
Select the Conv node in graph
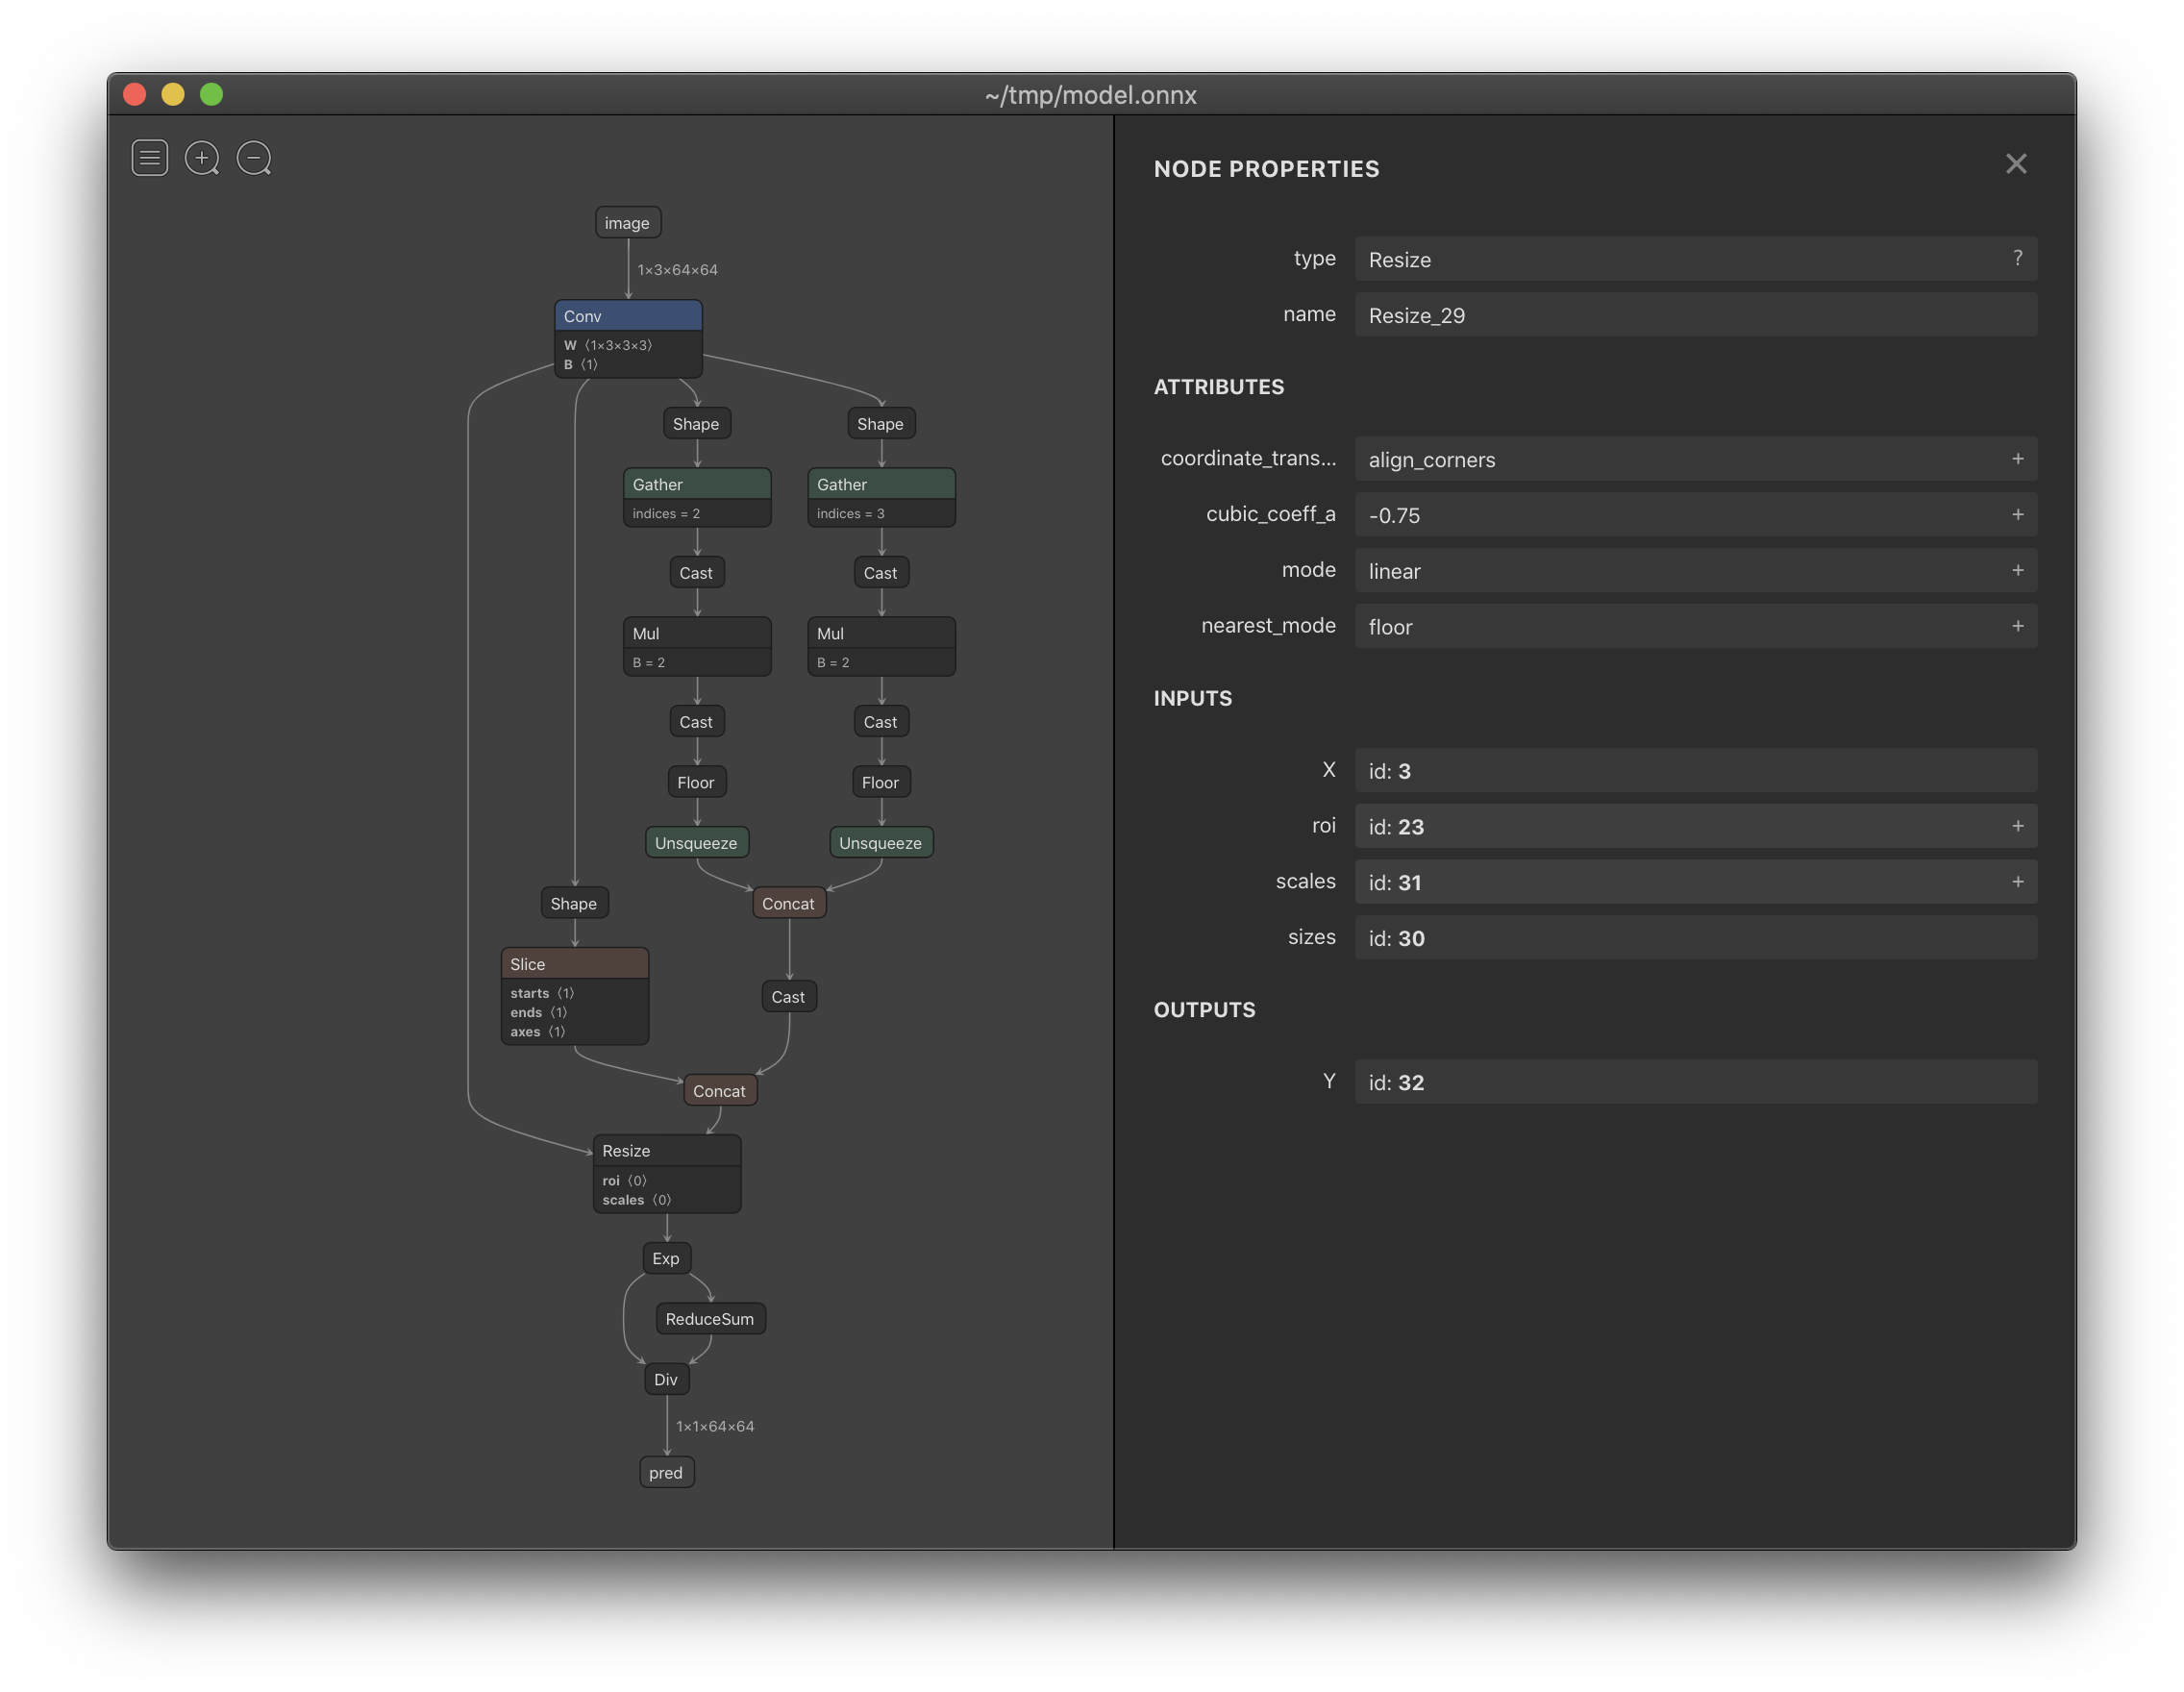(x=628, y=316)
